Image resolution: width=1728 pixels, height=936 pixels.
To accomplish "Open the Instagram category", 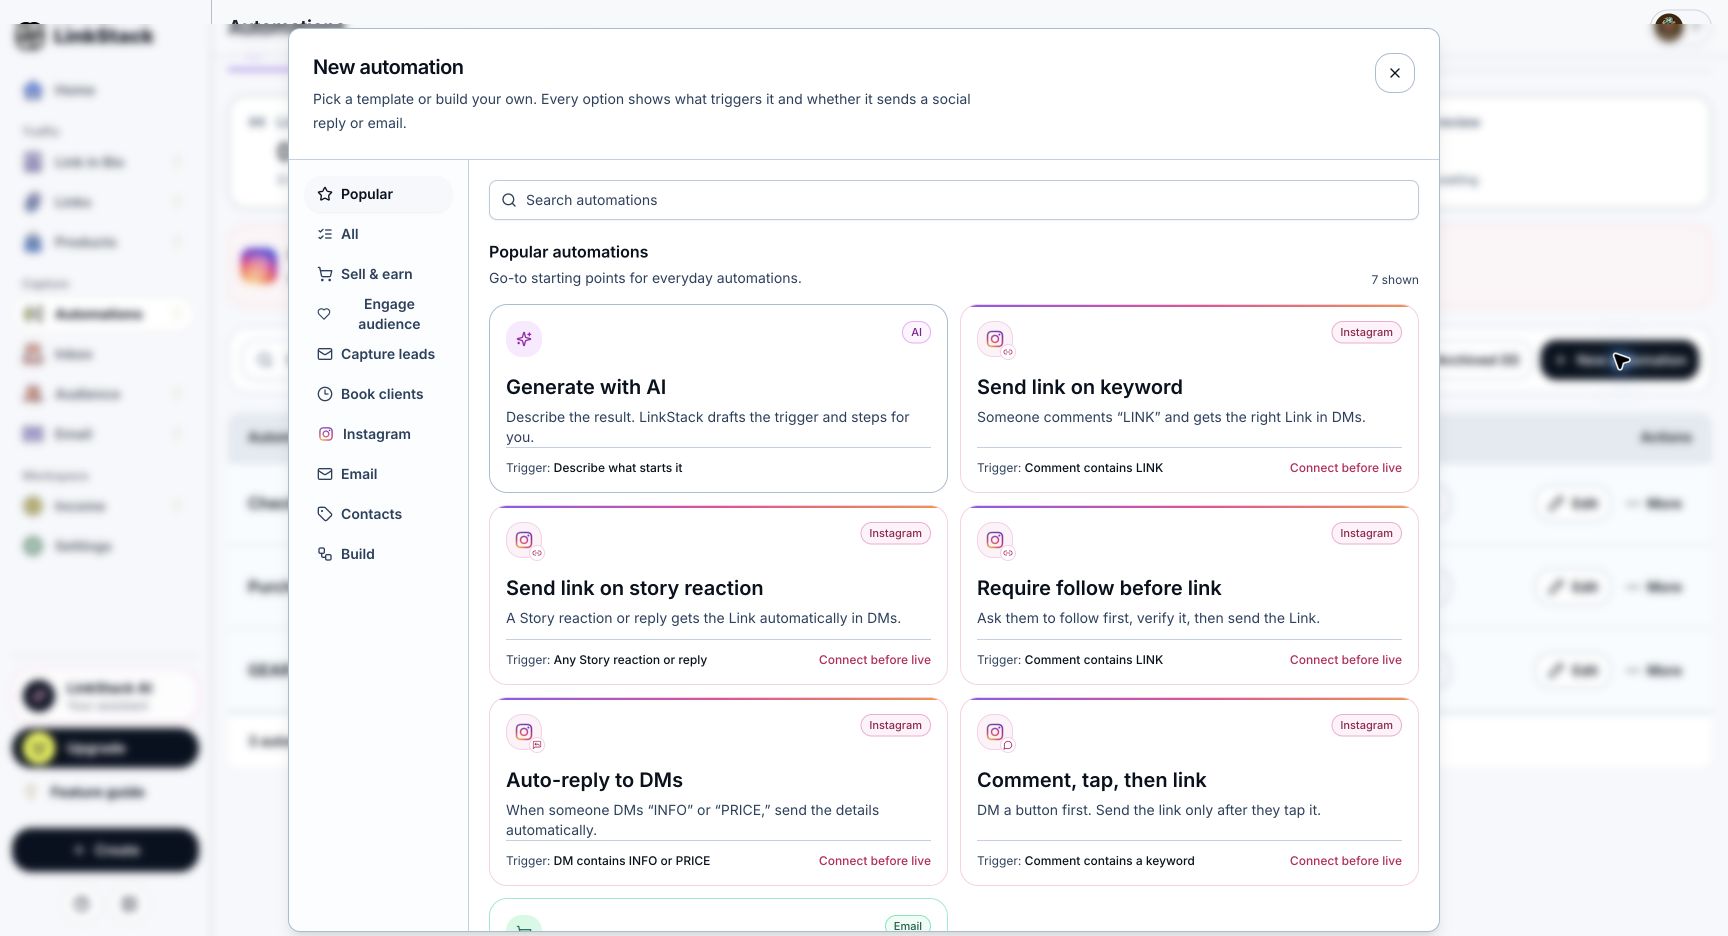I will [x=378, y=434].
